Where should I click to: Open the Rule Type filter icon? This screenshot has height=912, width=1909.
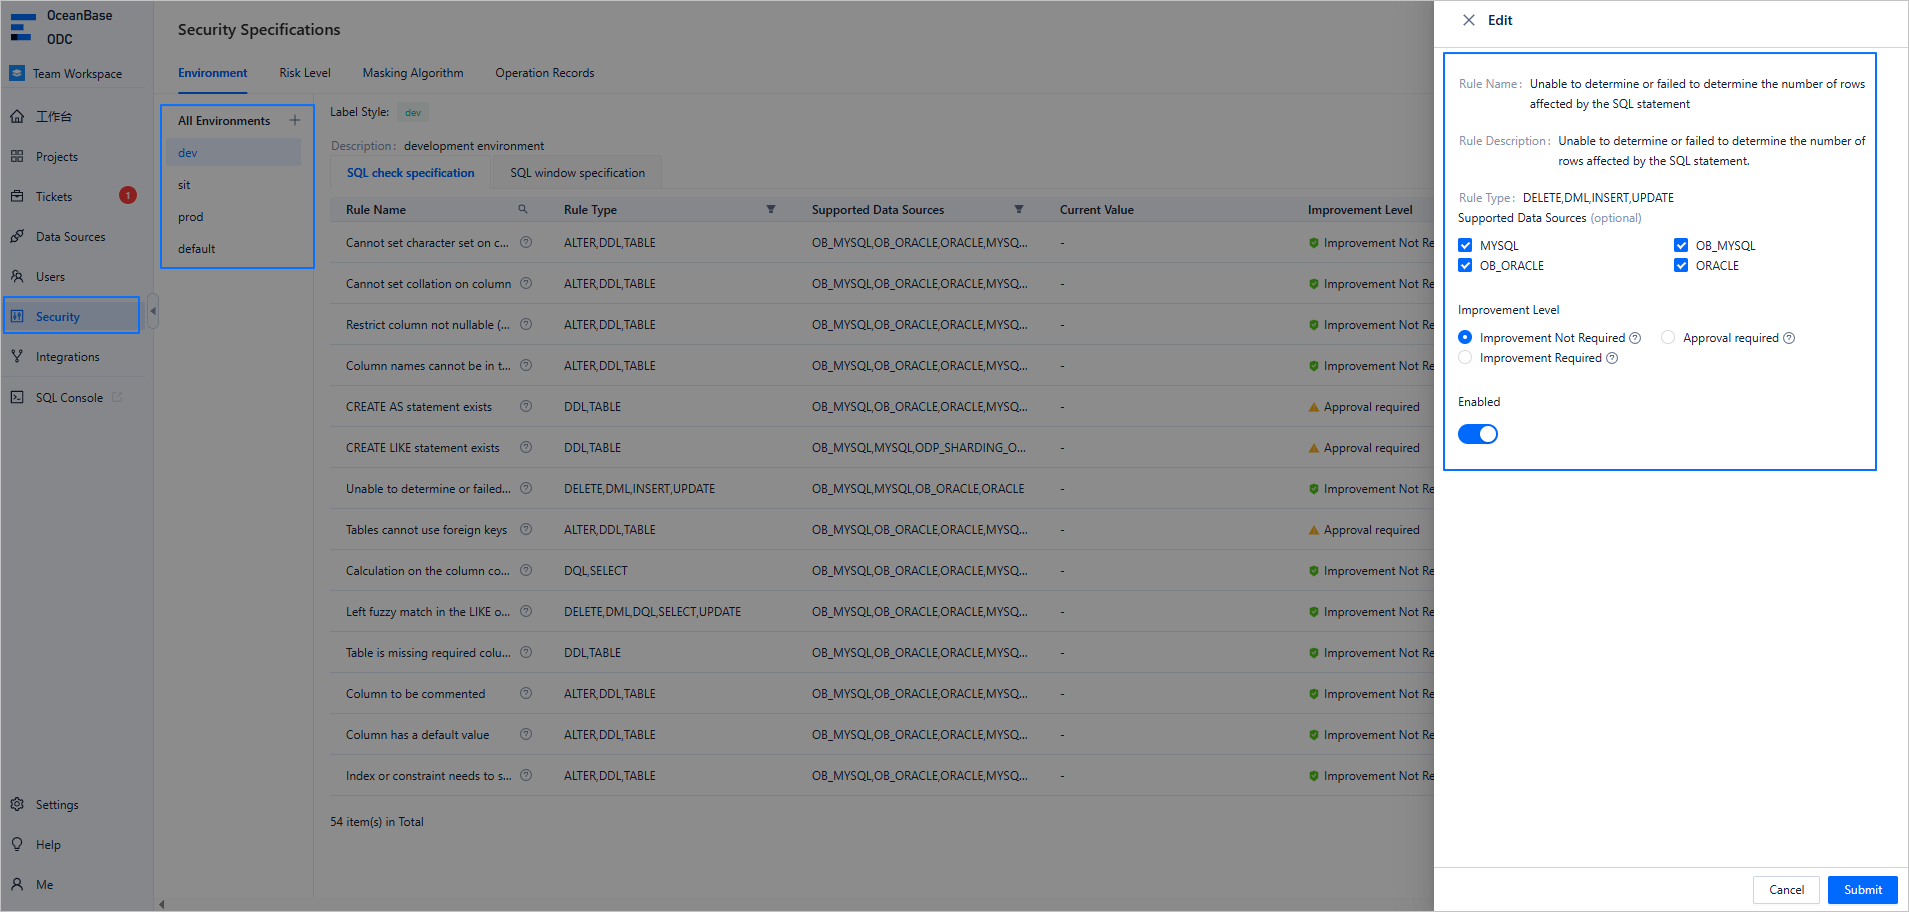click(x=770, y=209)
